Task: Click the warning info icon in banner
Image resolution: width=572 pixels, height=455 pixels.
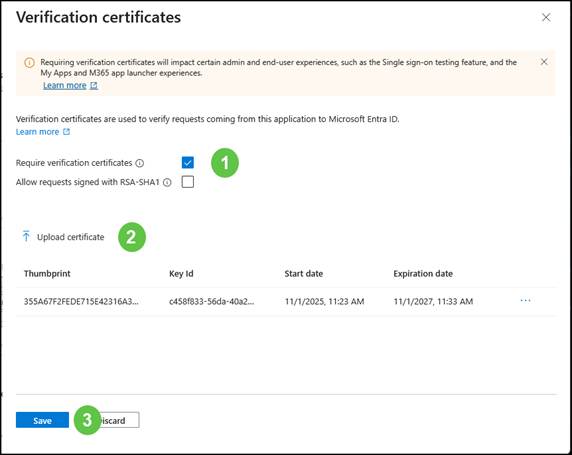Action: pos(30,63)
